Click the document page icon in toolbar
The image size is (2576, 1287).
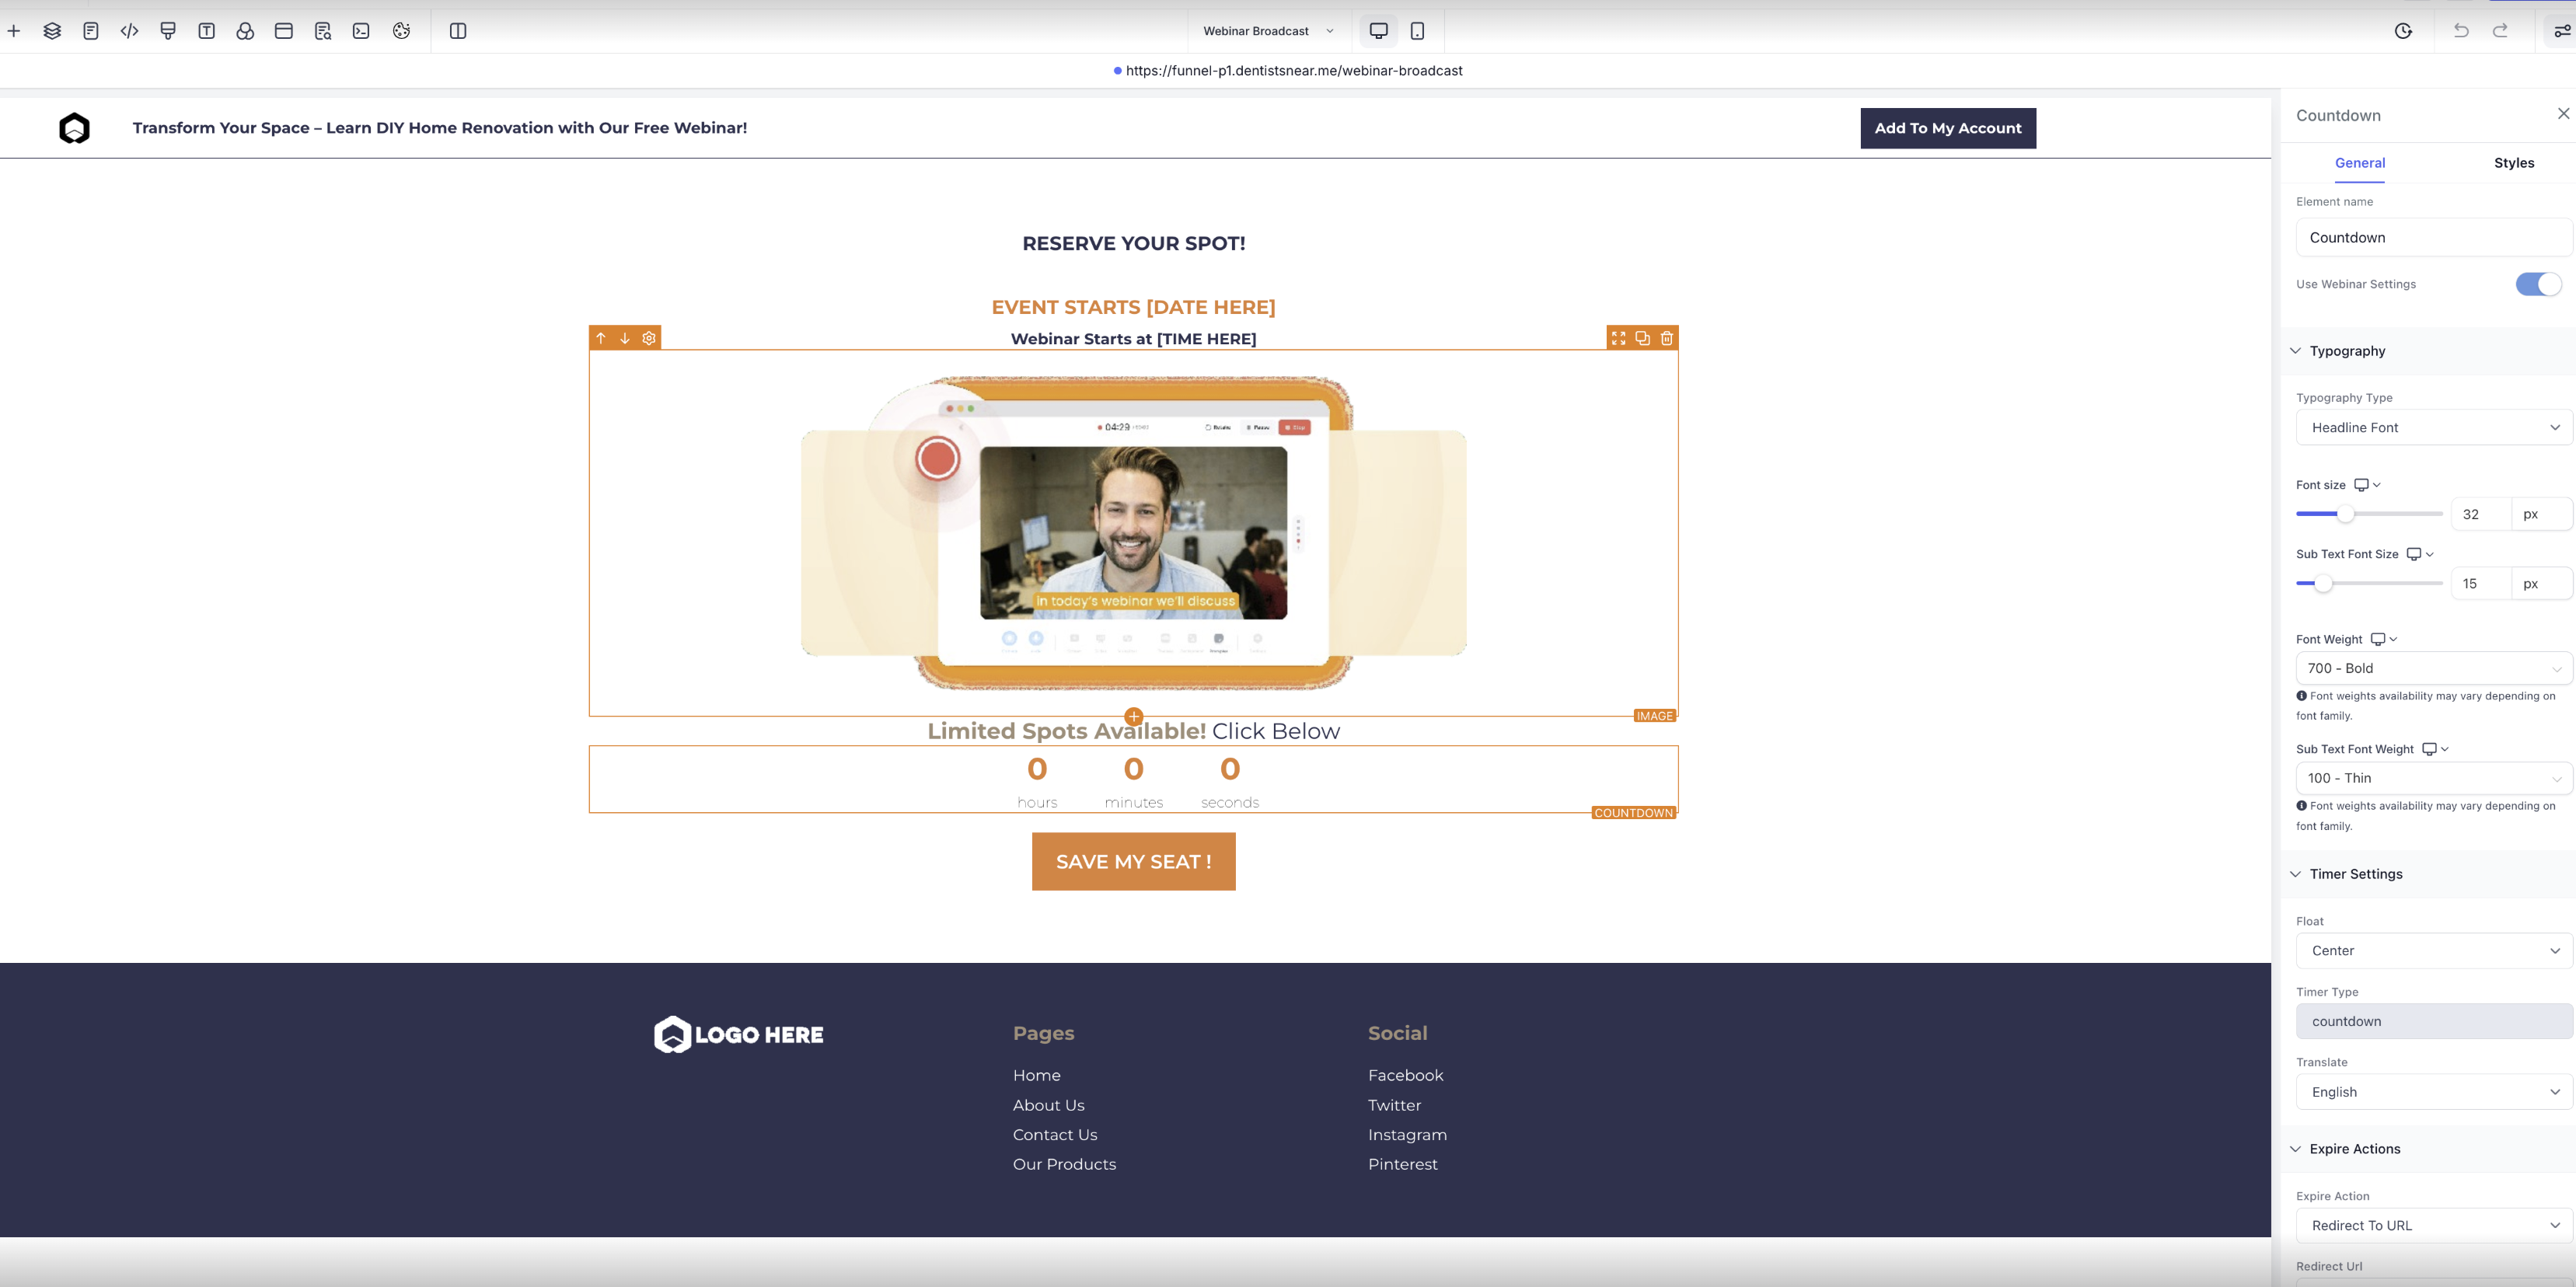[91, 31]
